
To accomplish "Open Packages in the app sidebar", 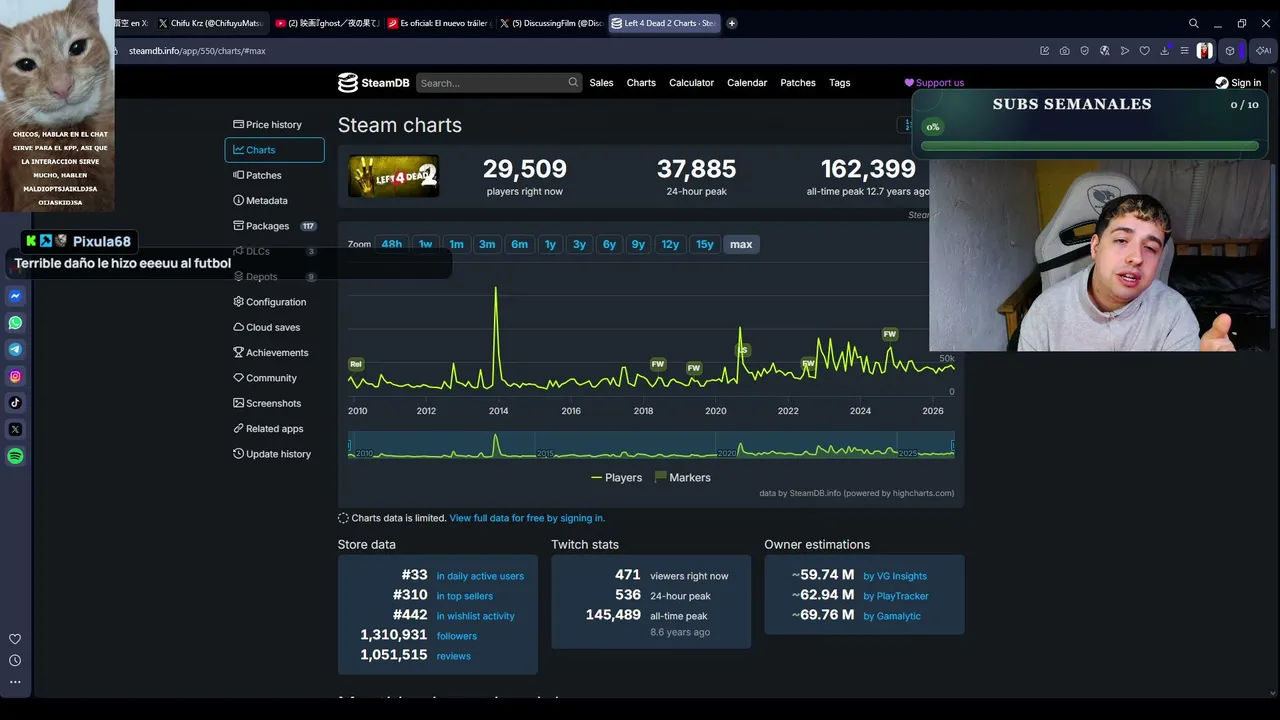I will click(275, 226).
